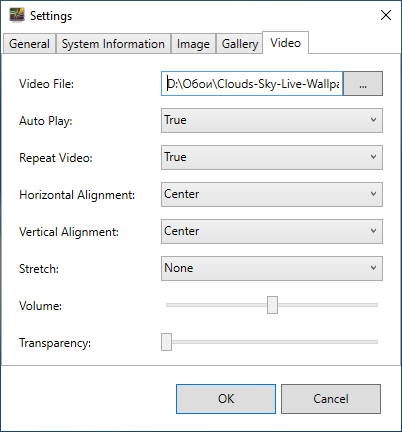402x432 pixels.
Task: Click the Video File path field
Action: tap(252, 84)
